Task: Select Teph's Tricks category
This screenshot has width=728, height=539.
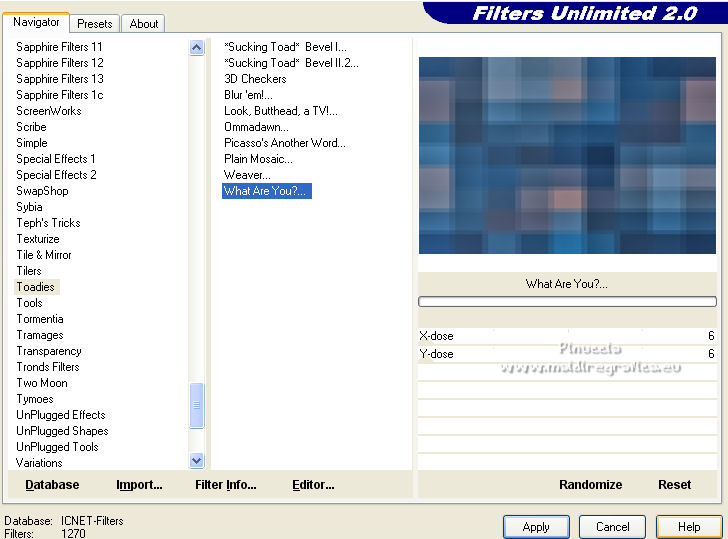Action: tap(48, 223)
